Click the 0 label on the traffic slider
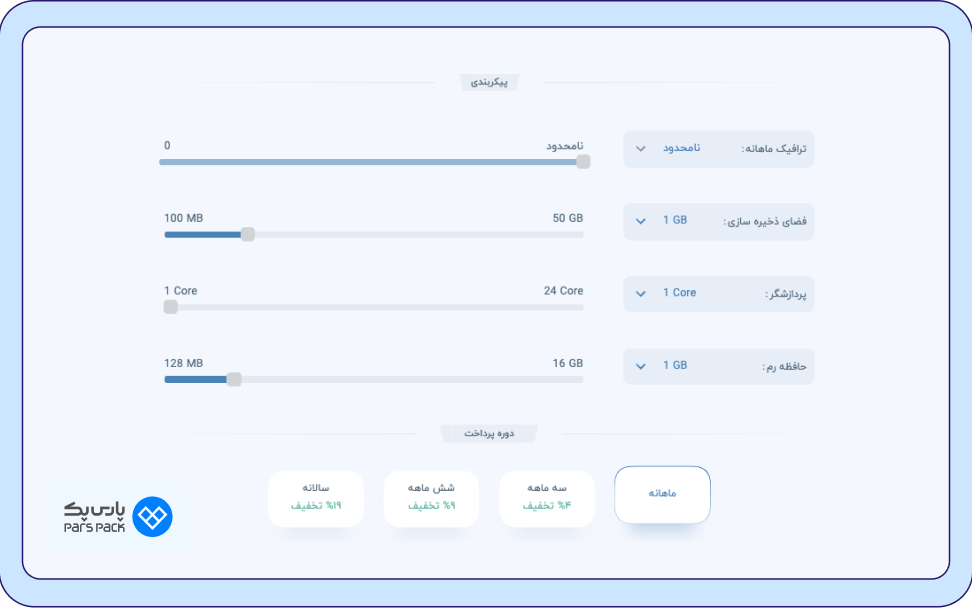The width and height of the screenshot is (972, 608). pyautogui.click(x=167, y=146)
